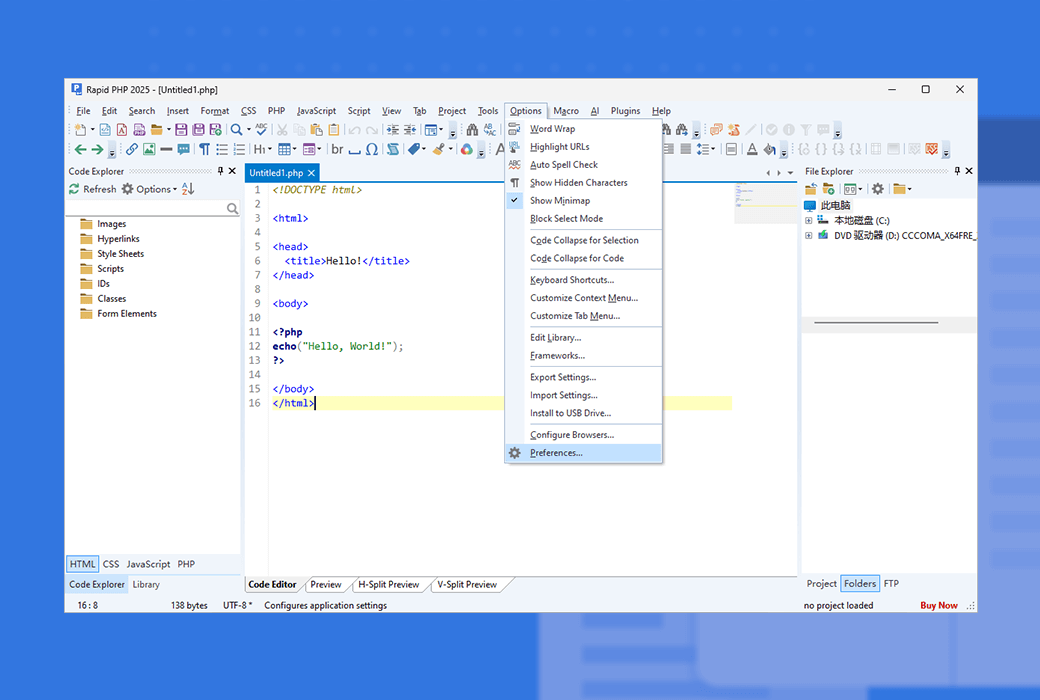The height and width of the screenshot is (700, 1040).
Task: Click the Buy Now link
Action: pyautogui.click(x=939, y=605)
